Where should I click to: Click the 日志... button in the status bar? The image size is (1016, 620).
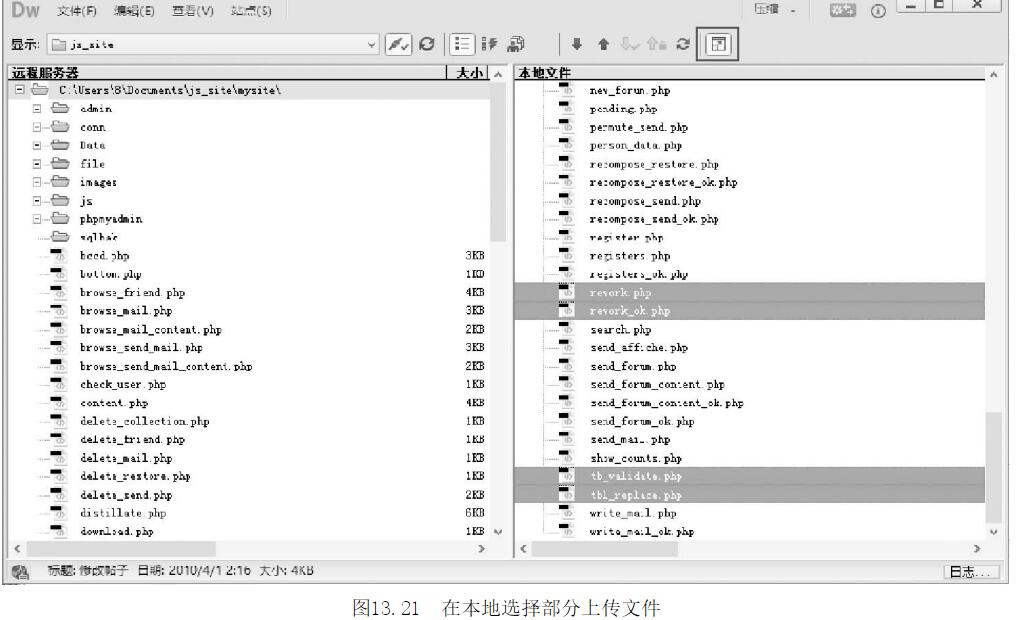click(971, 571)
